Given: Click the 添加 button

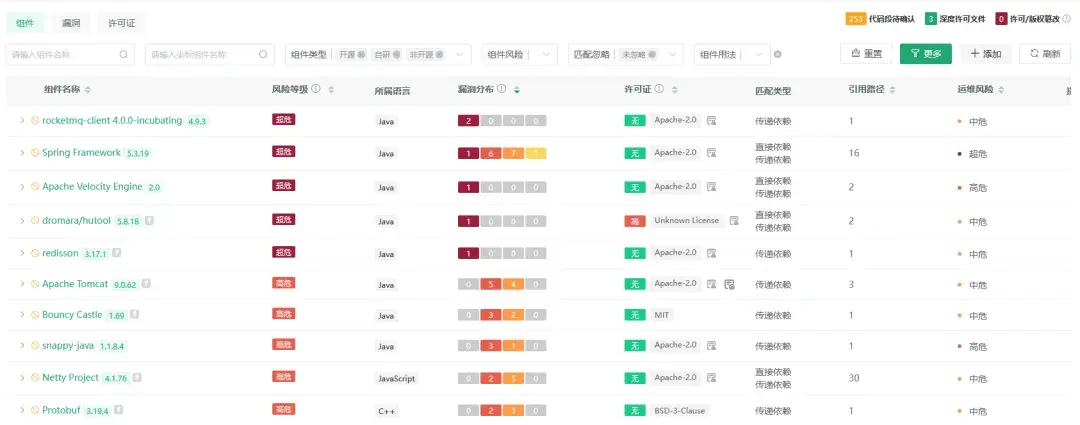Looking at the screenshot, I should (986, 54).
